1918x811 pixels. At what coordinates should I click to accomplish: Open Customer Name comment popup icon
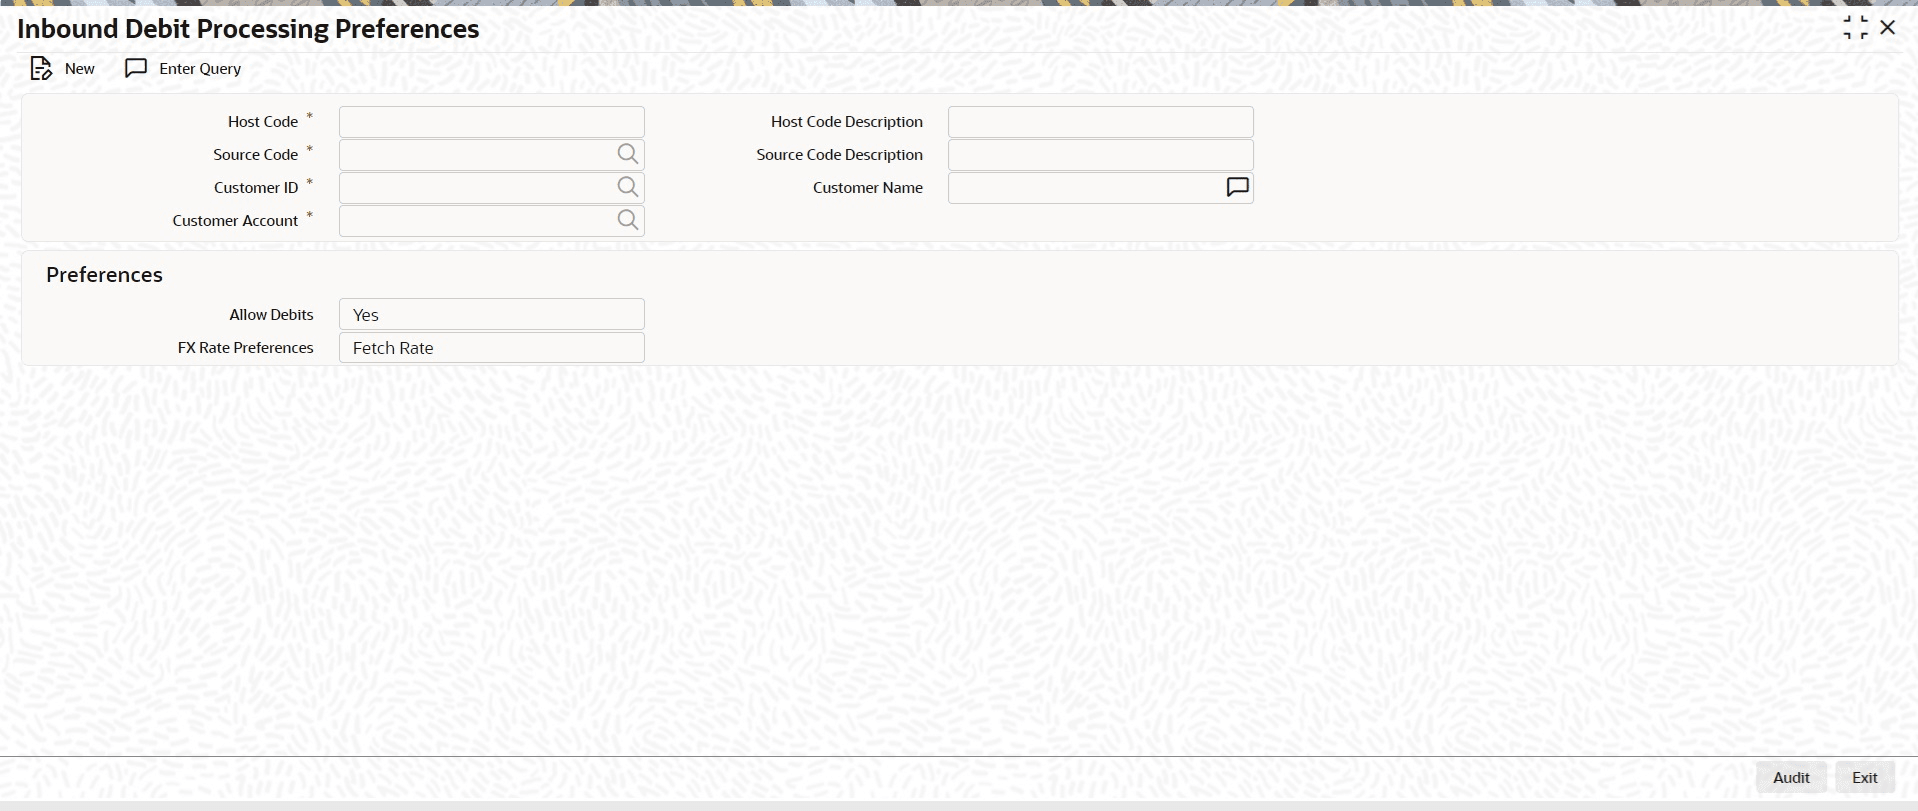tap(1237, 187)
